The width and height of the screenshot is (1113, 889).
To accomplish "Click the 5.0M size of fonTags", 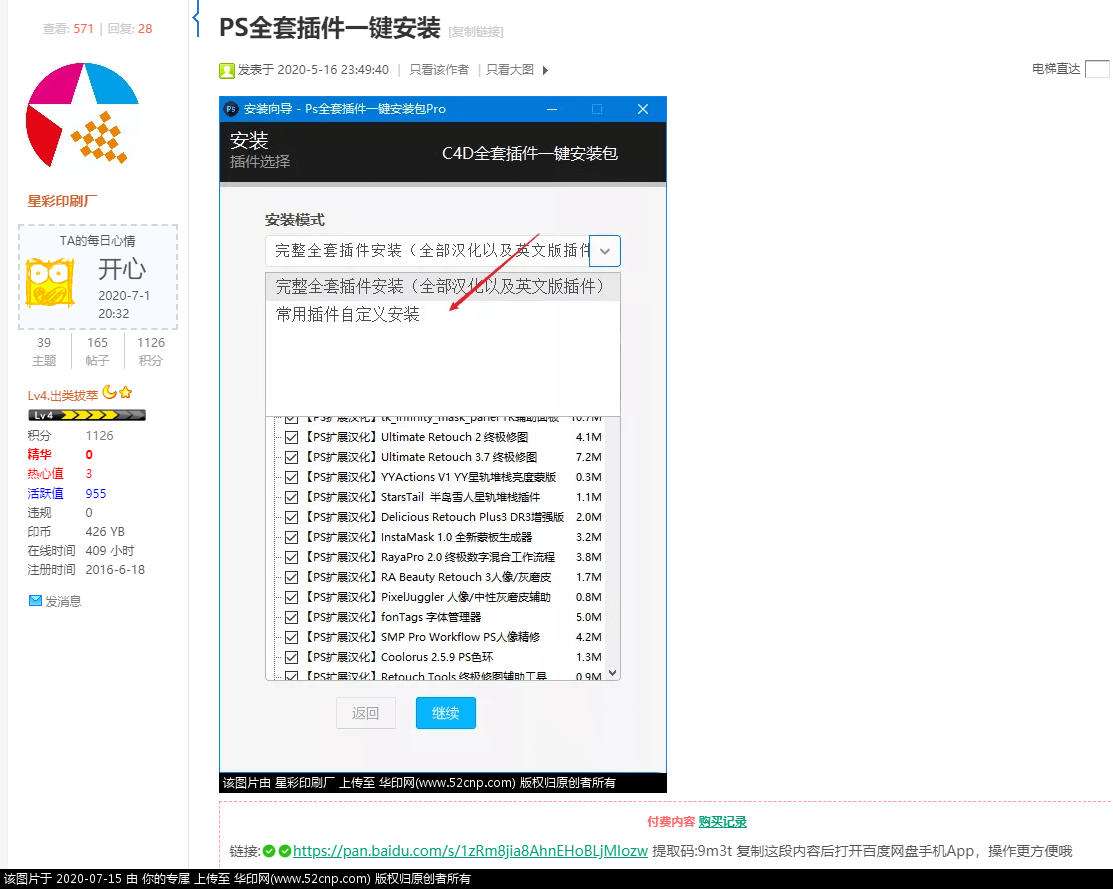I will tap(588, 617).
